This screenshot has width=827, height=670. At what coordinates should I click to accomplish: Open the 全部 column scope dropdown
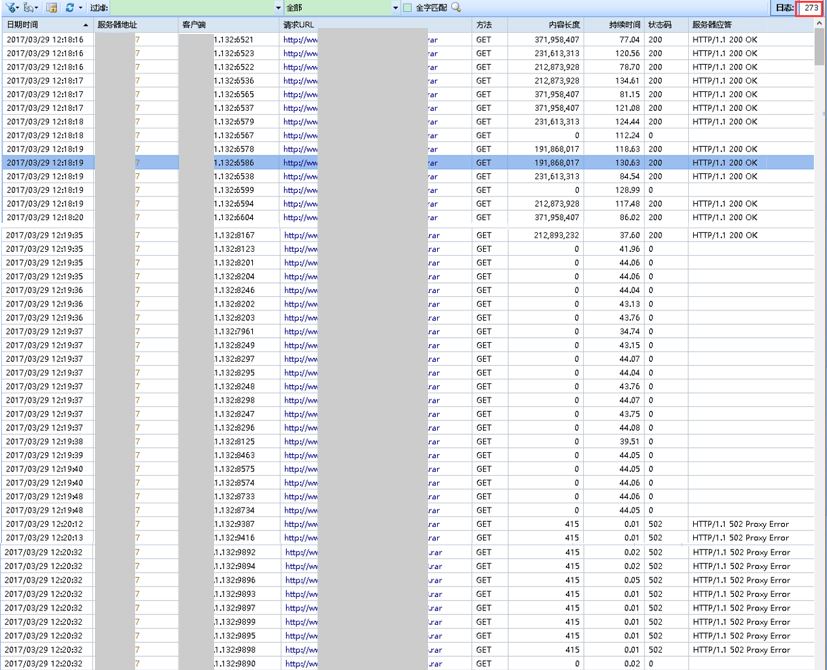point(394,8)
